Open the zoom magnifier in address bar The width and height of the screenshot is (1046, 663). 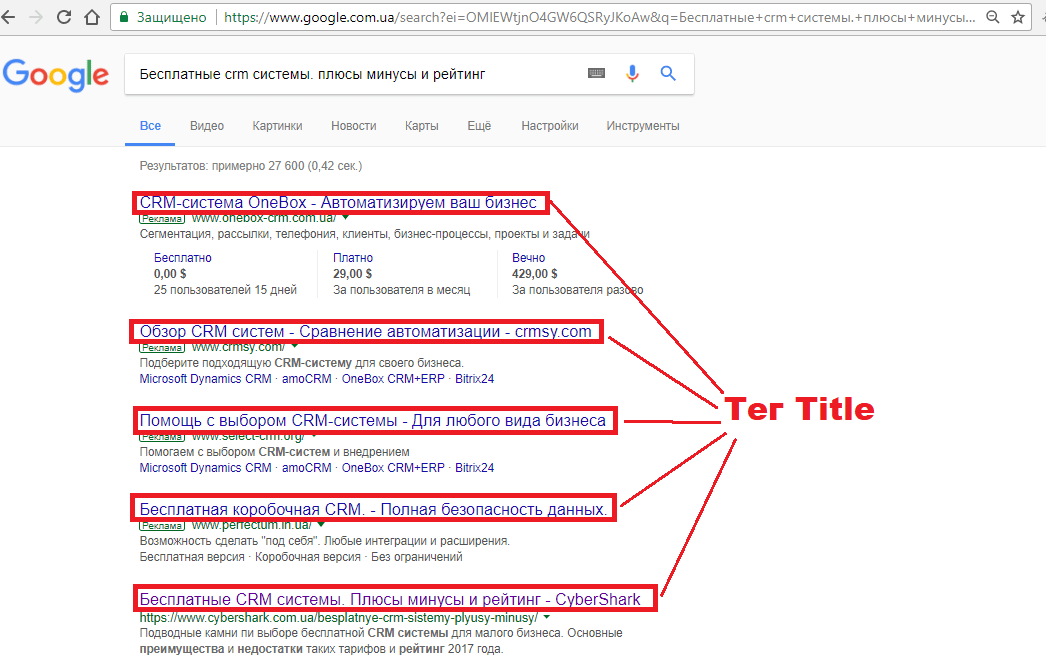(x=993, y=17)
